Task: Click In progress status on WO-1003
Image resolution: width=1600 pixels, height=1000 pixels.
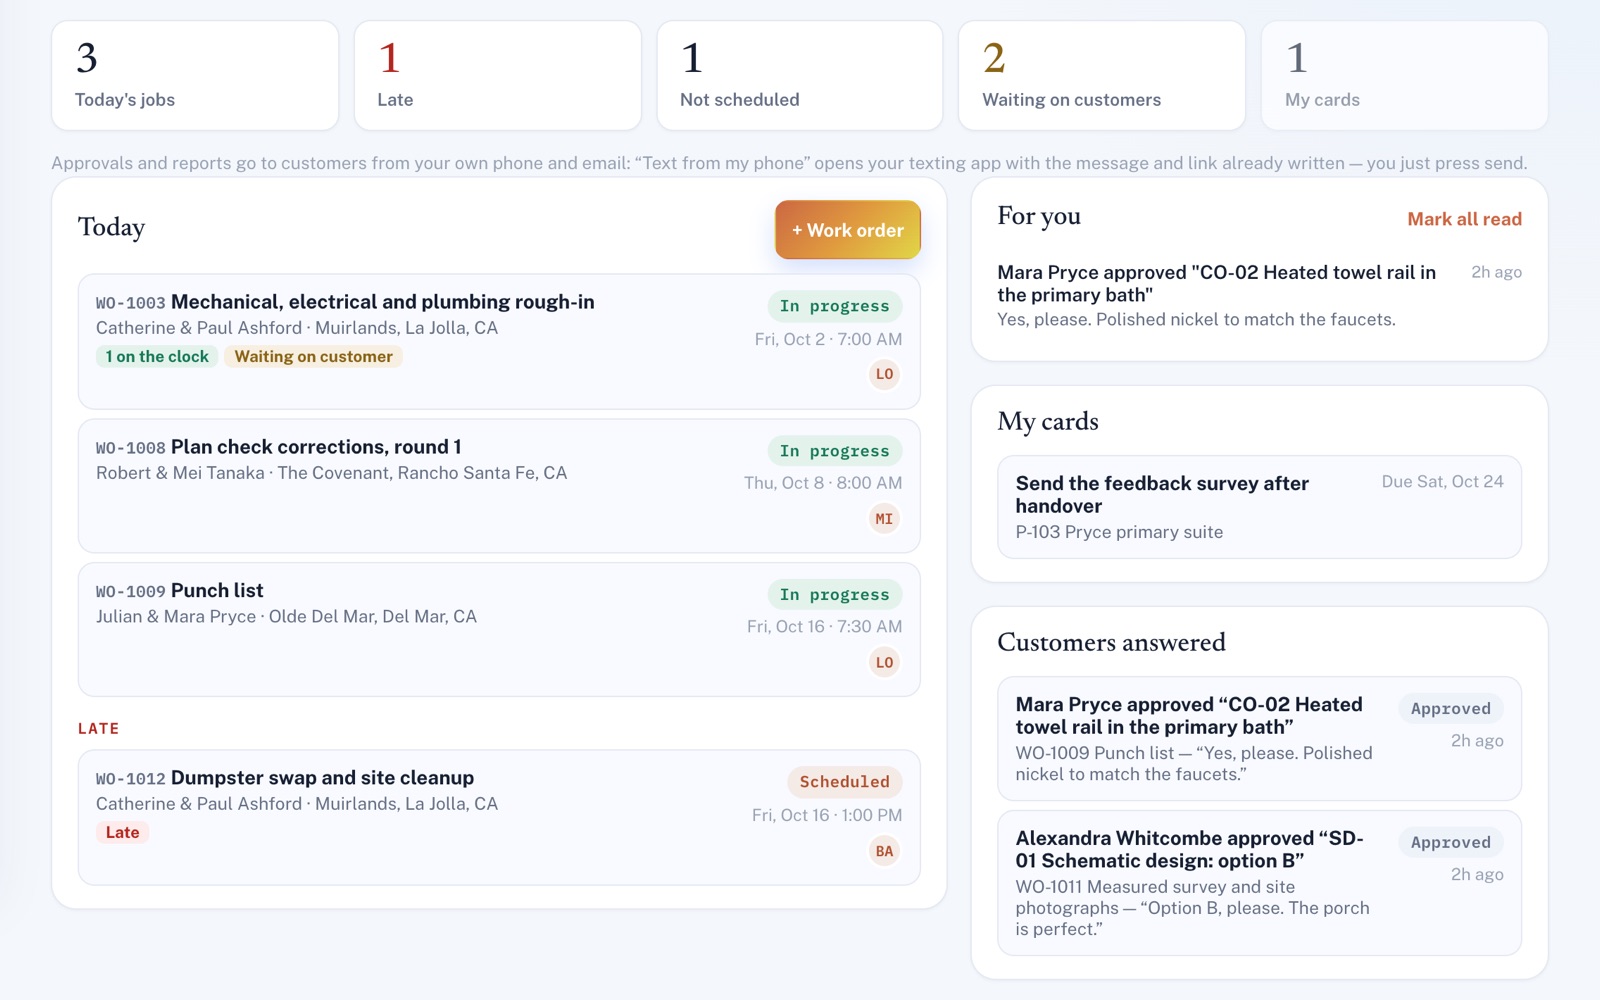Action: point(834,306)
